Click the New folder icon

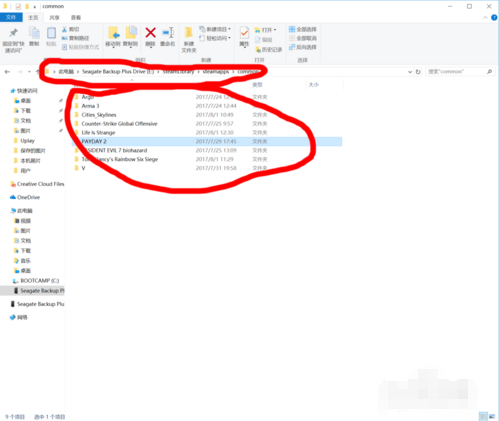click(189, 33)
